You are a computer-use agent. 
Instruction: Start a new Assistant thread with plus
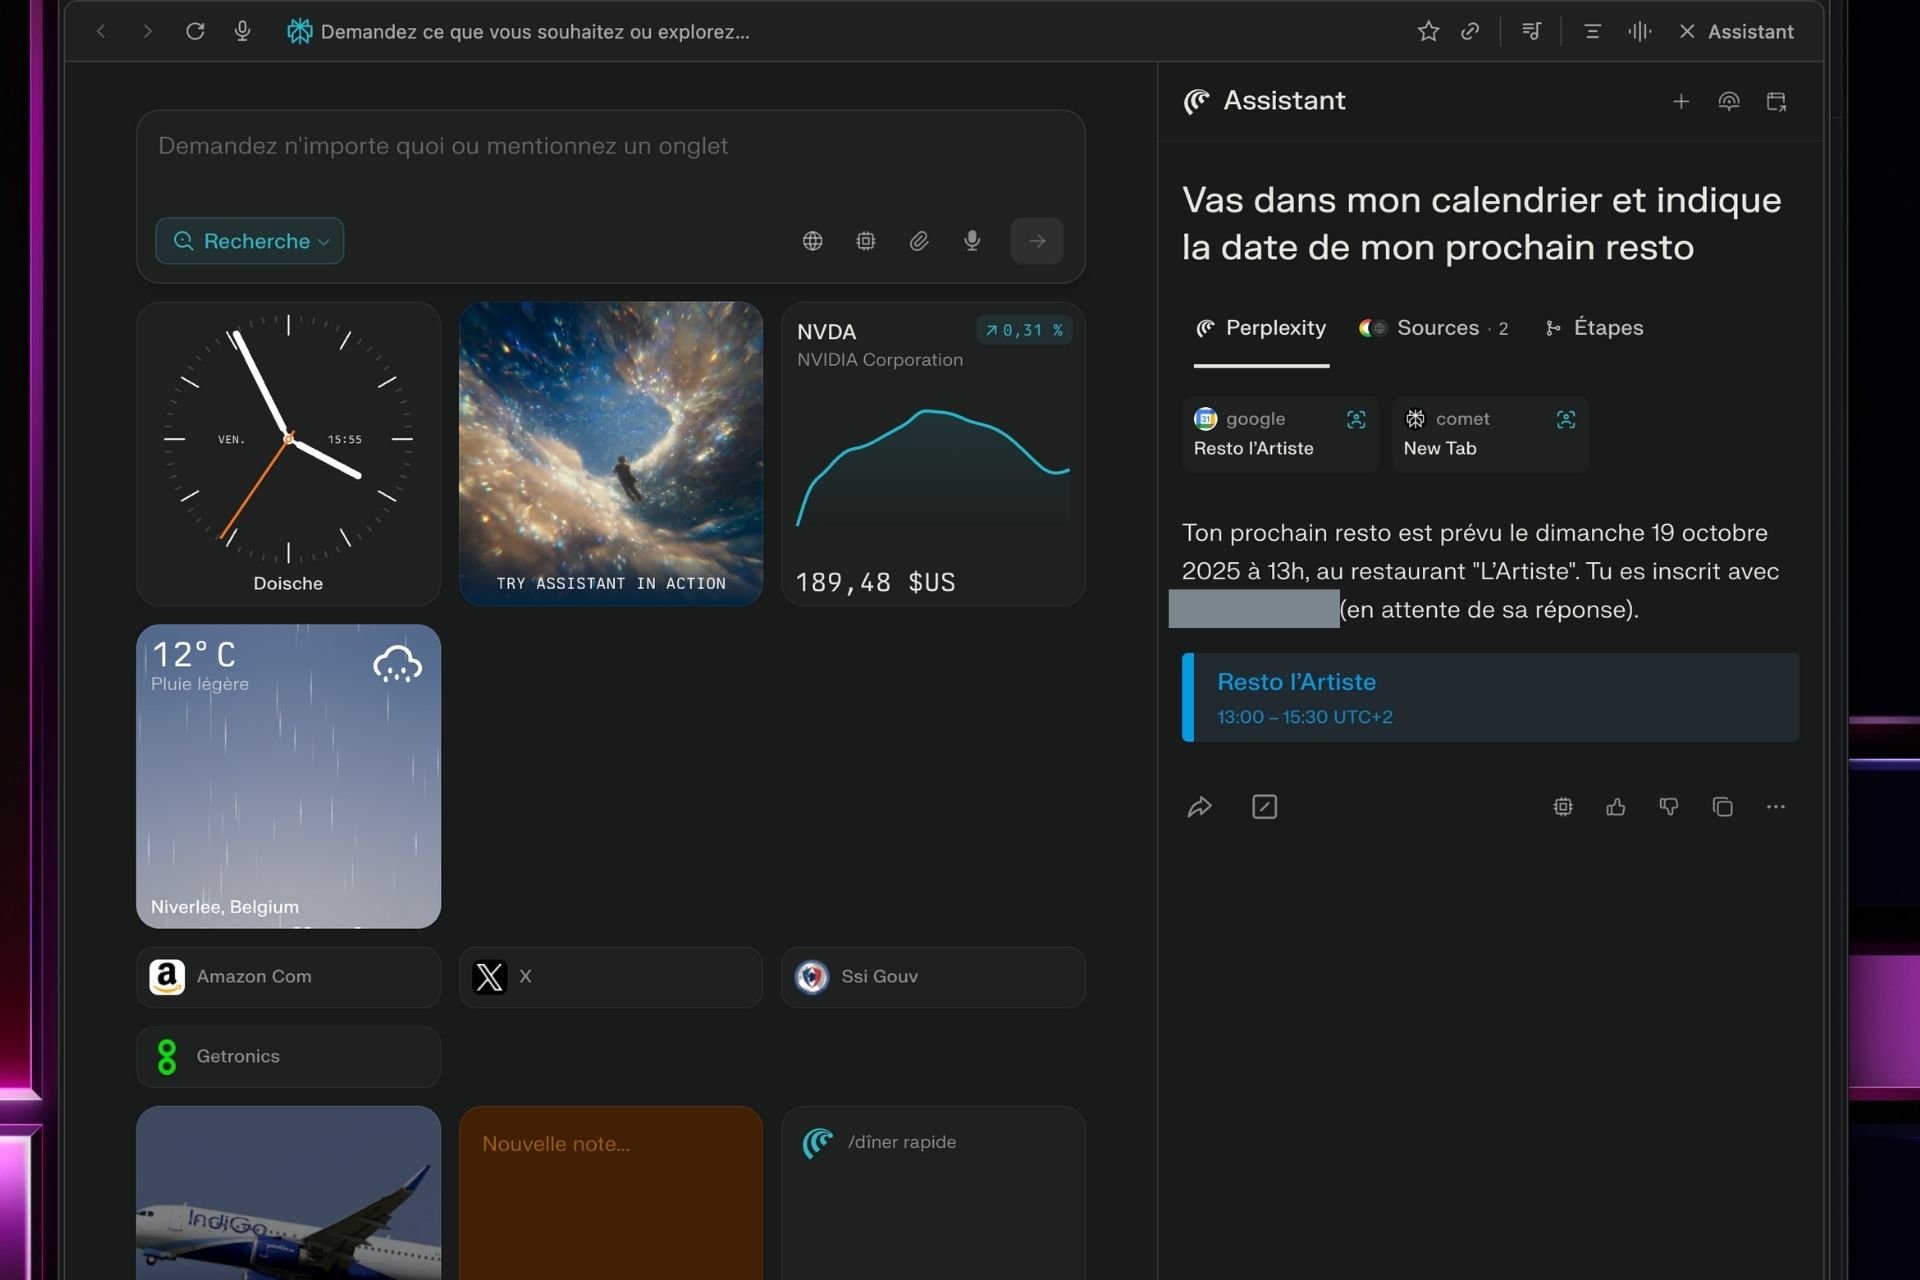1681,101
